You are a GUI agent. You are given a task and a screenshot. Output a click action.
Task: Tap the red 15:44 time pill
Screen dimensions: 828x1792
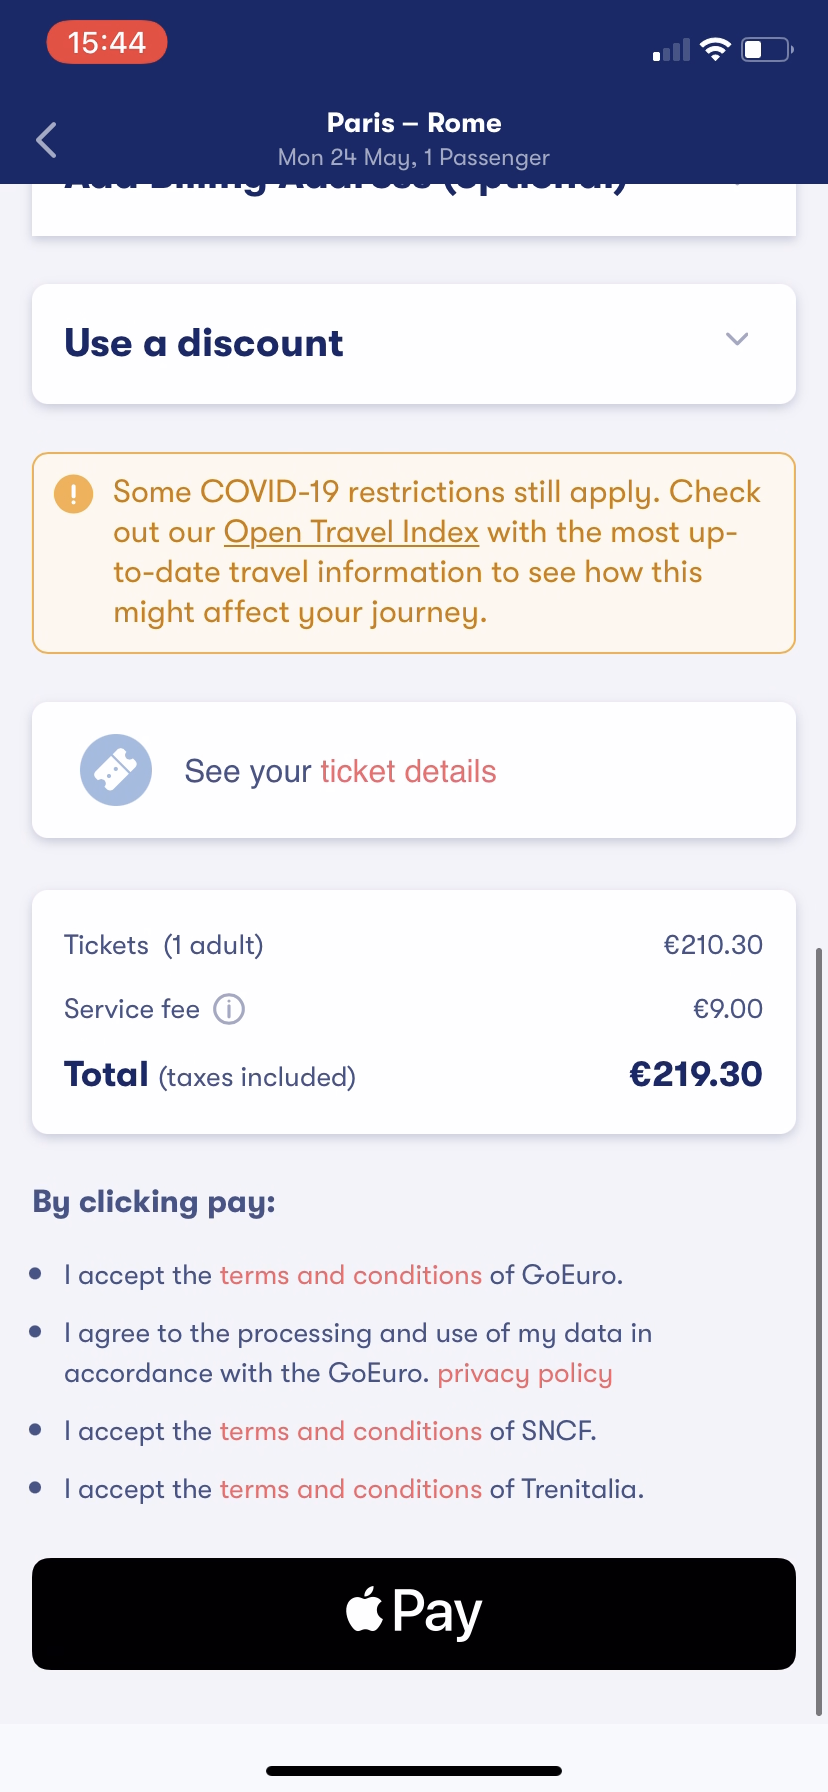[x=107, y=42]
